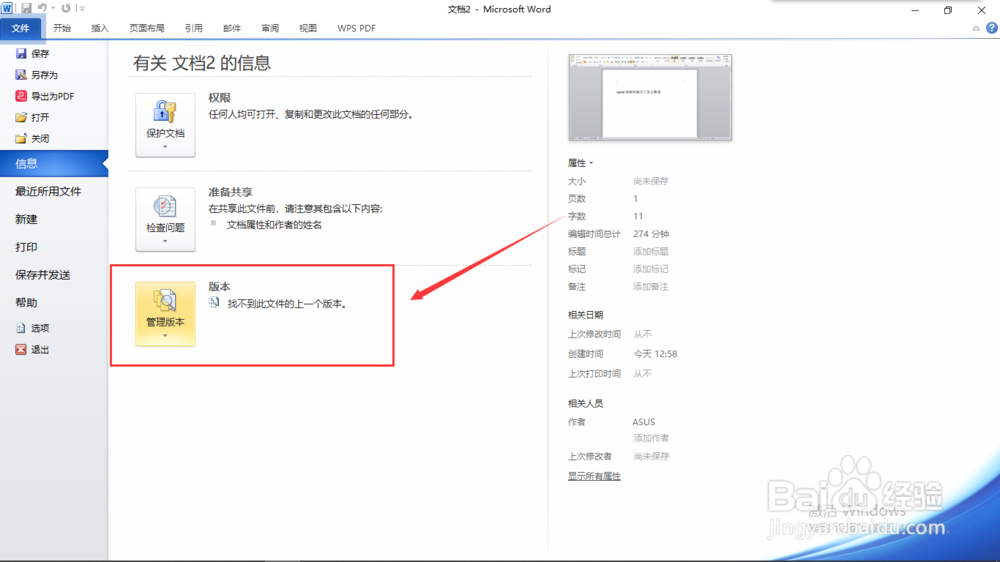The width and height of the screenshot is (1000, 562).
Task: Click the Word logo in title bar
Action: [7, 8]
